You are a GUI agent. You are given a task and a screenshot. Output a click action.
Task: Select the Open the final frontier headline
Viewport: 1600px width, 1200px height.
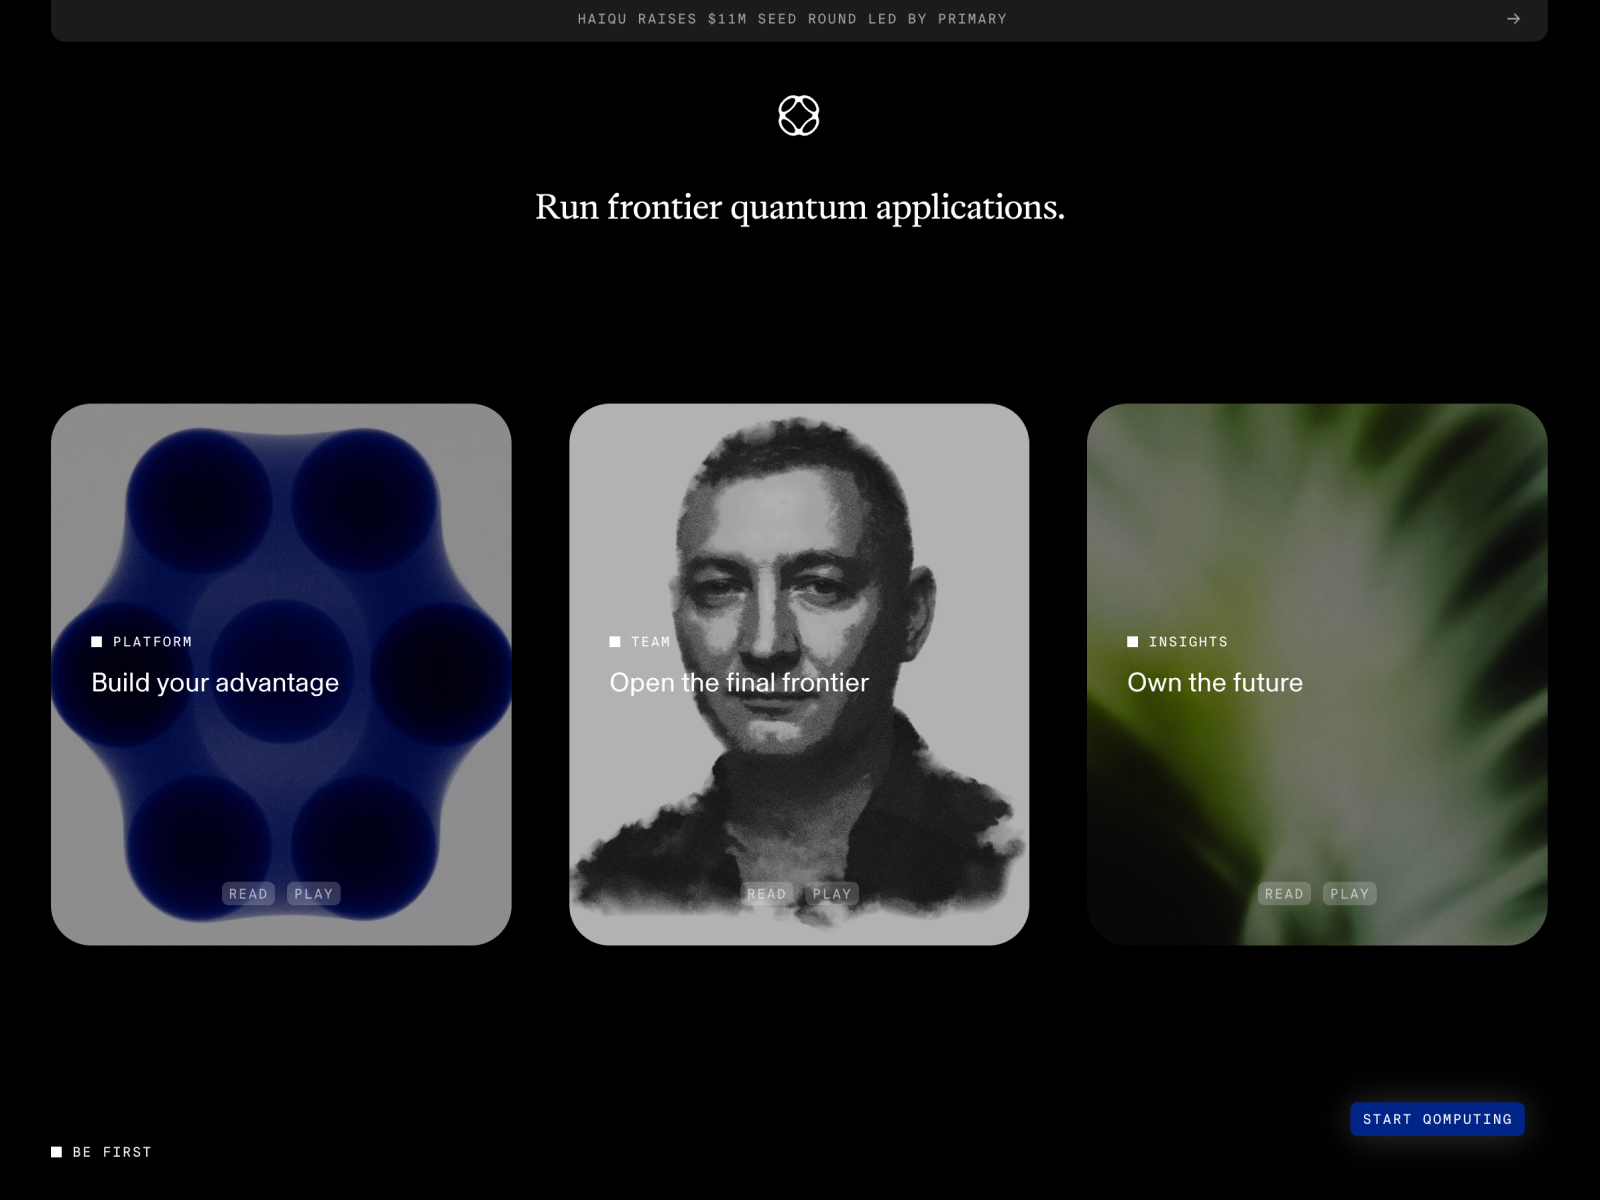(739, 683)
